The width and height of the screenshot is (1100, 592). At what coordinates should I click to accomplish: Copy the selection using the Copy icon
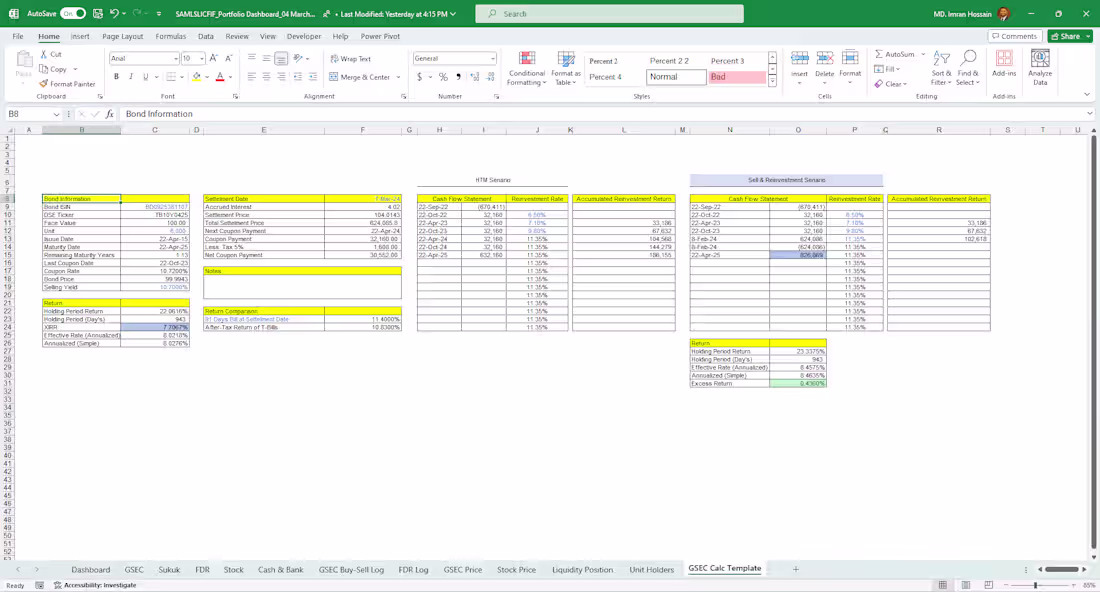(44, 69)
